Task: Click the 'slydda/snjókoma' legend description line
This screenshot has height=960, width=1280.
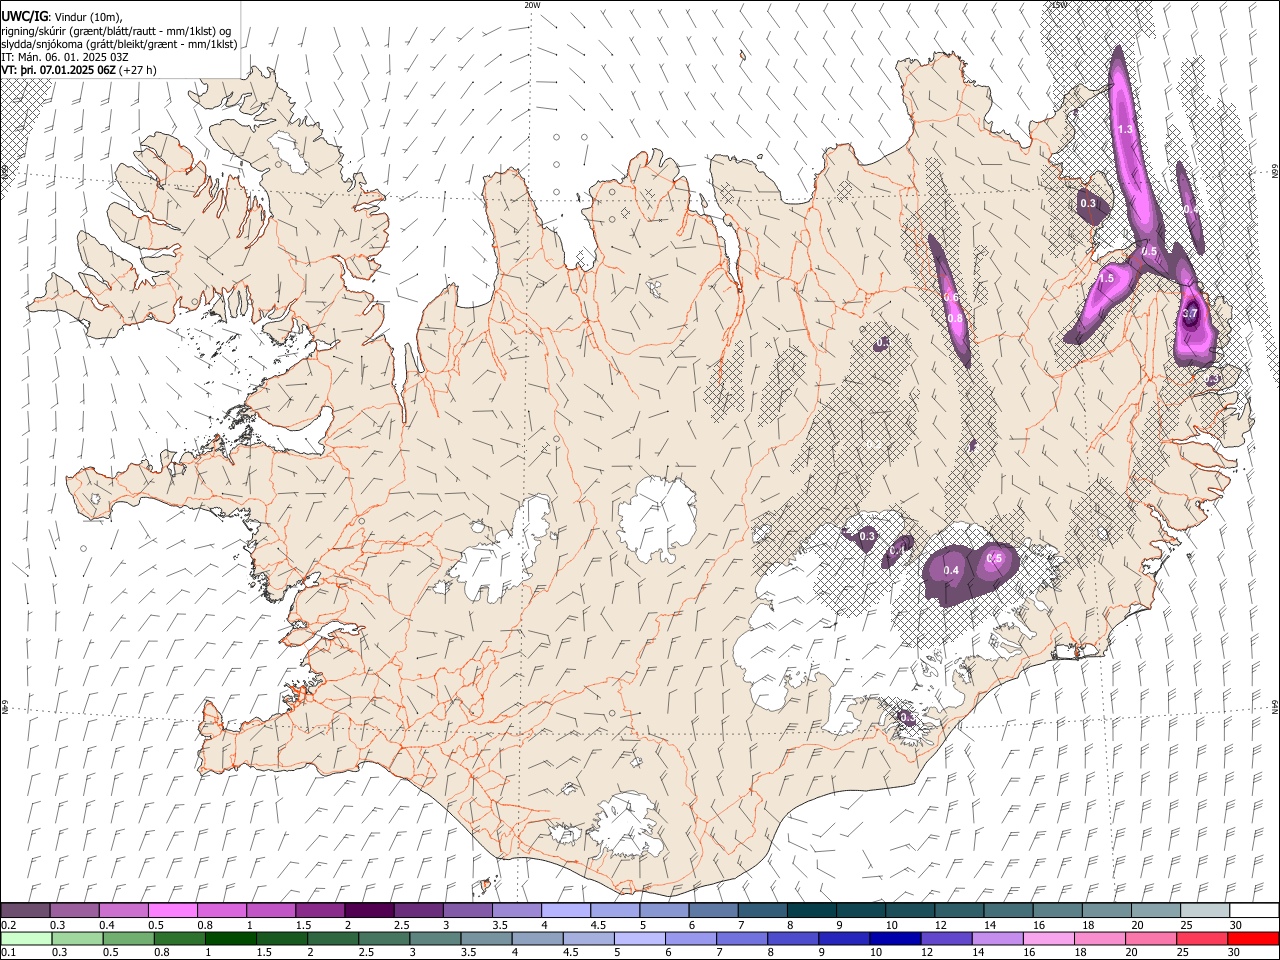Action: coord(119,44)
